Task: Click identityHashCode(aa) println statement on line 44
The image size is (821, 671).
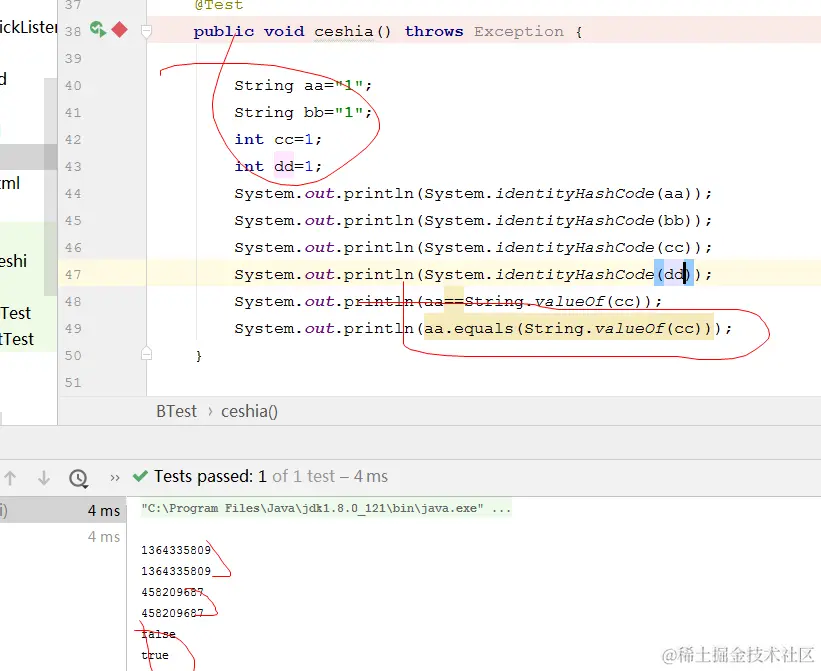Action: pyautogui.click(x=473, y=194)
